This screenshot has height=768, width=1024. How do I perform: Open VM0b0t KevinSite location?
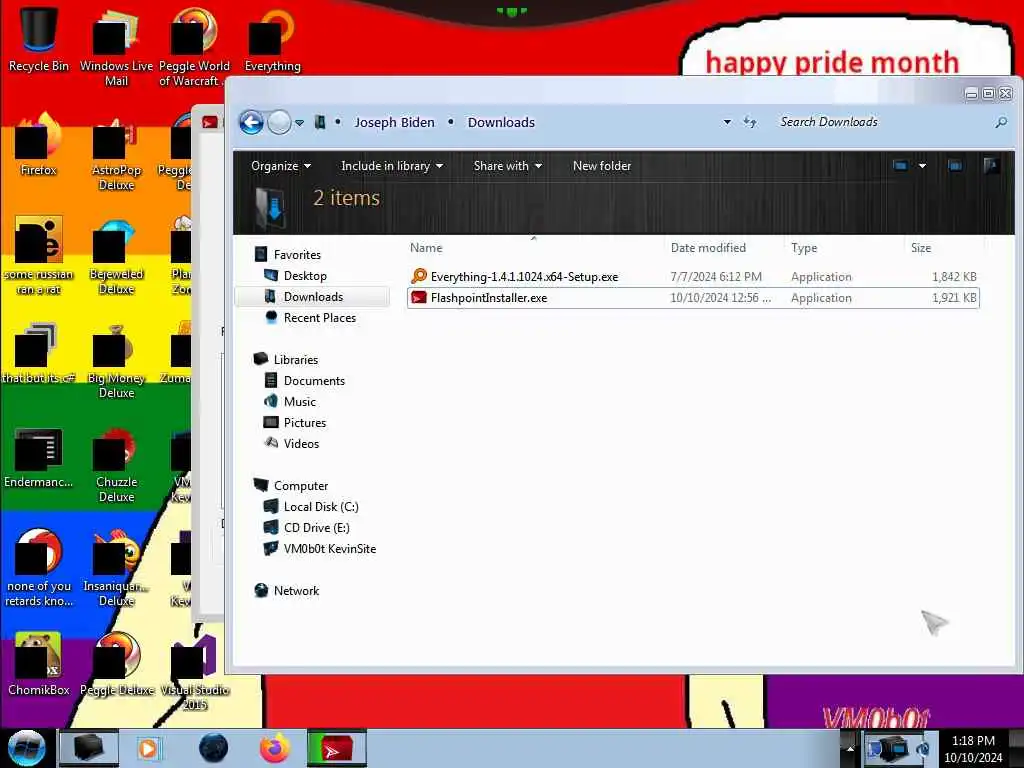[x=329, y=549]
